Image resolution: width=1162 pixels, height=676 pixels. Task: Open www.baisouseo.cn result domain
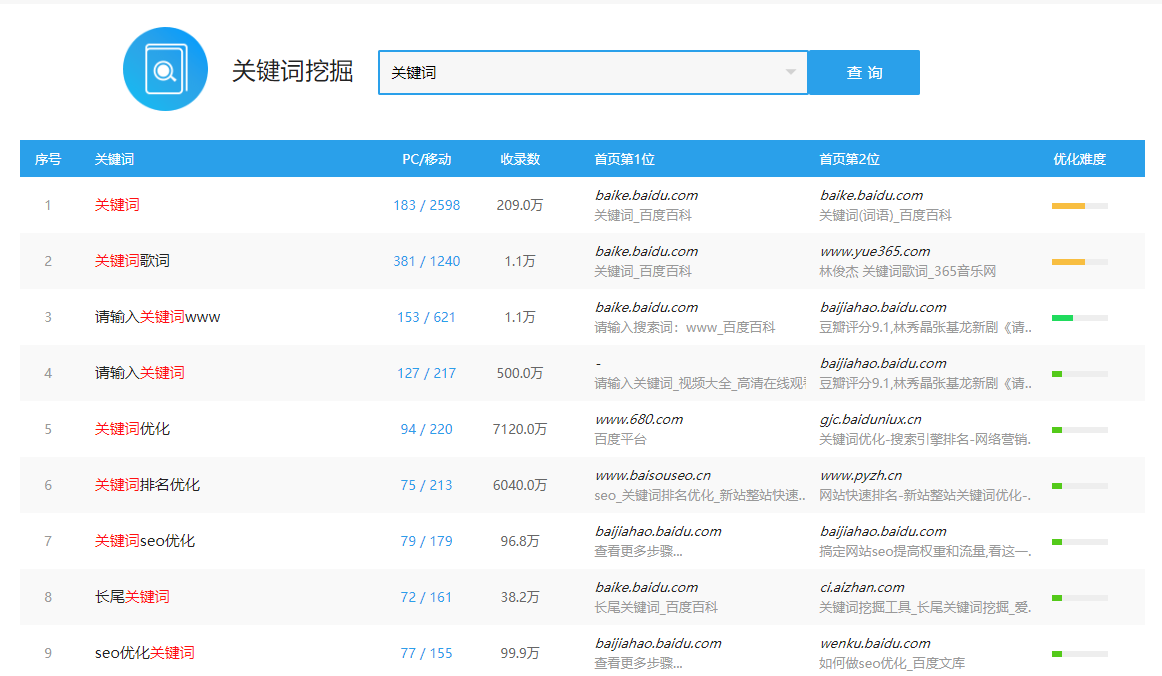(x=653, y=475)
